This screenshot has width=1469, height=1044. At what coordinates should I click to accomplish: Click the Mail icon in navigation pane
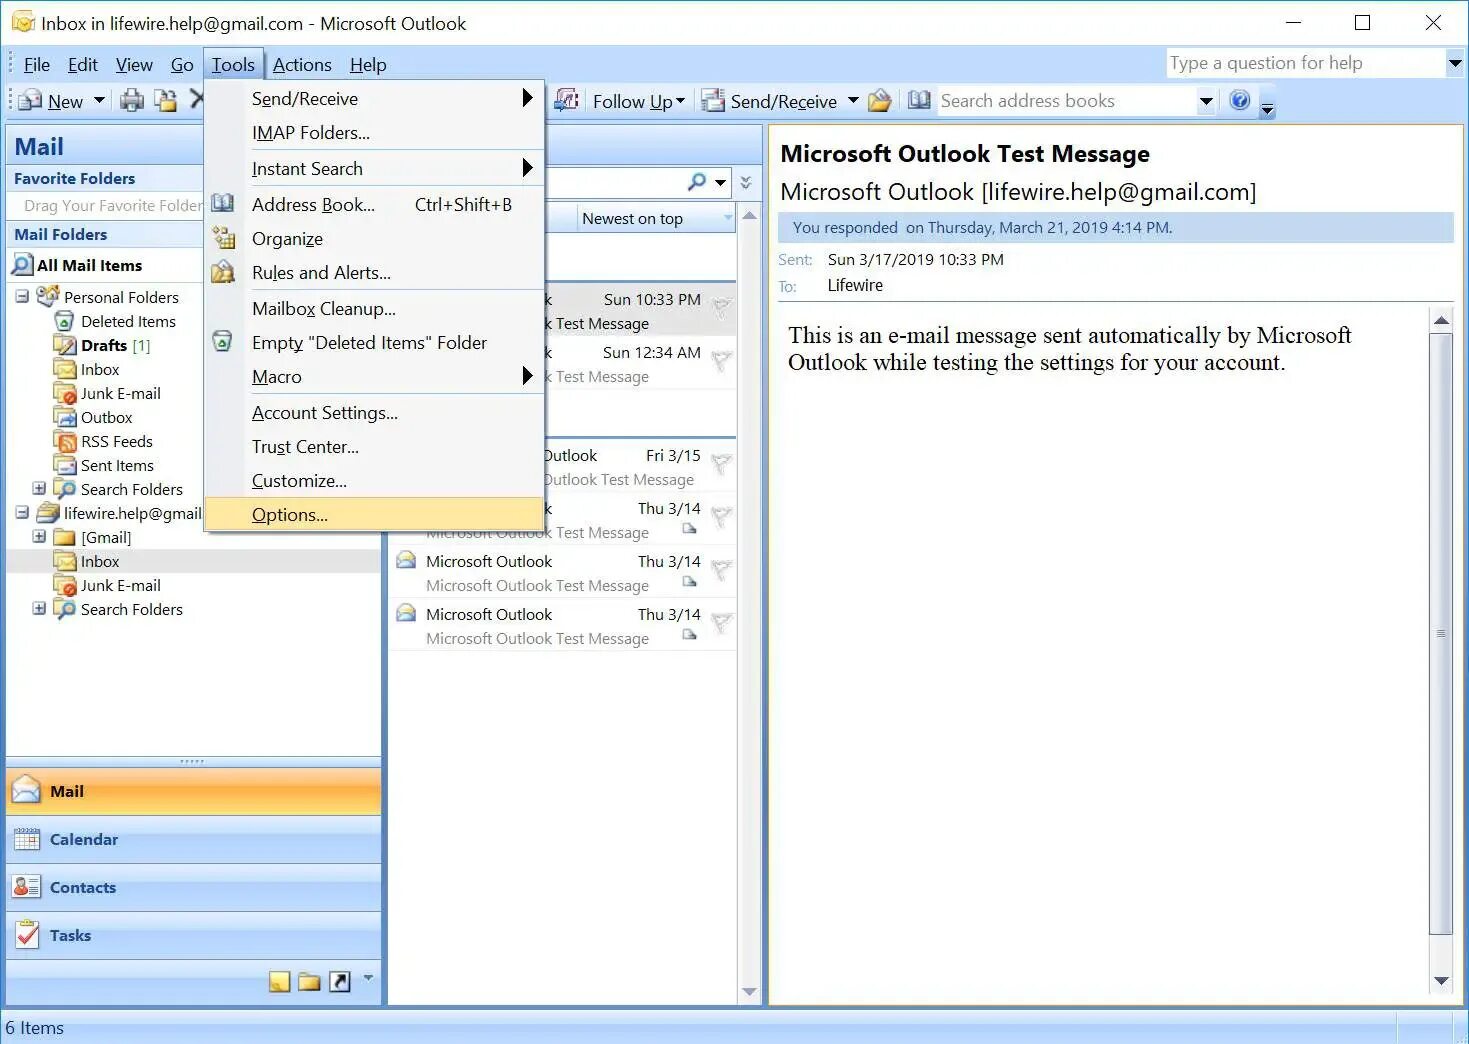25,790
